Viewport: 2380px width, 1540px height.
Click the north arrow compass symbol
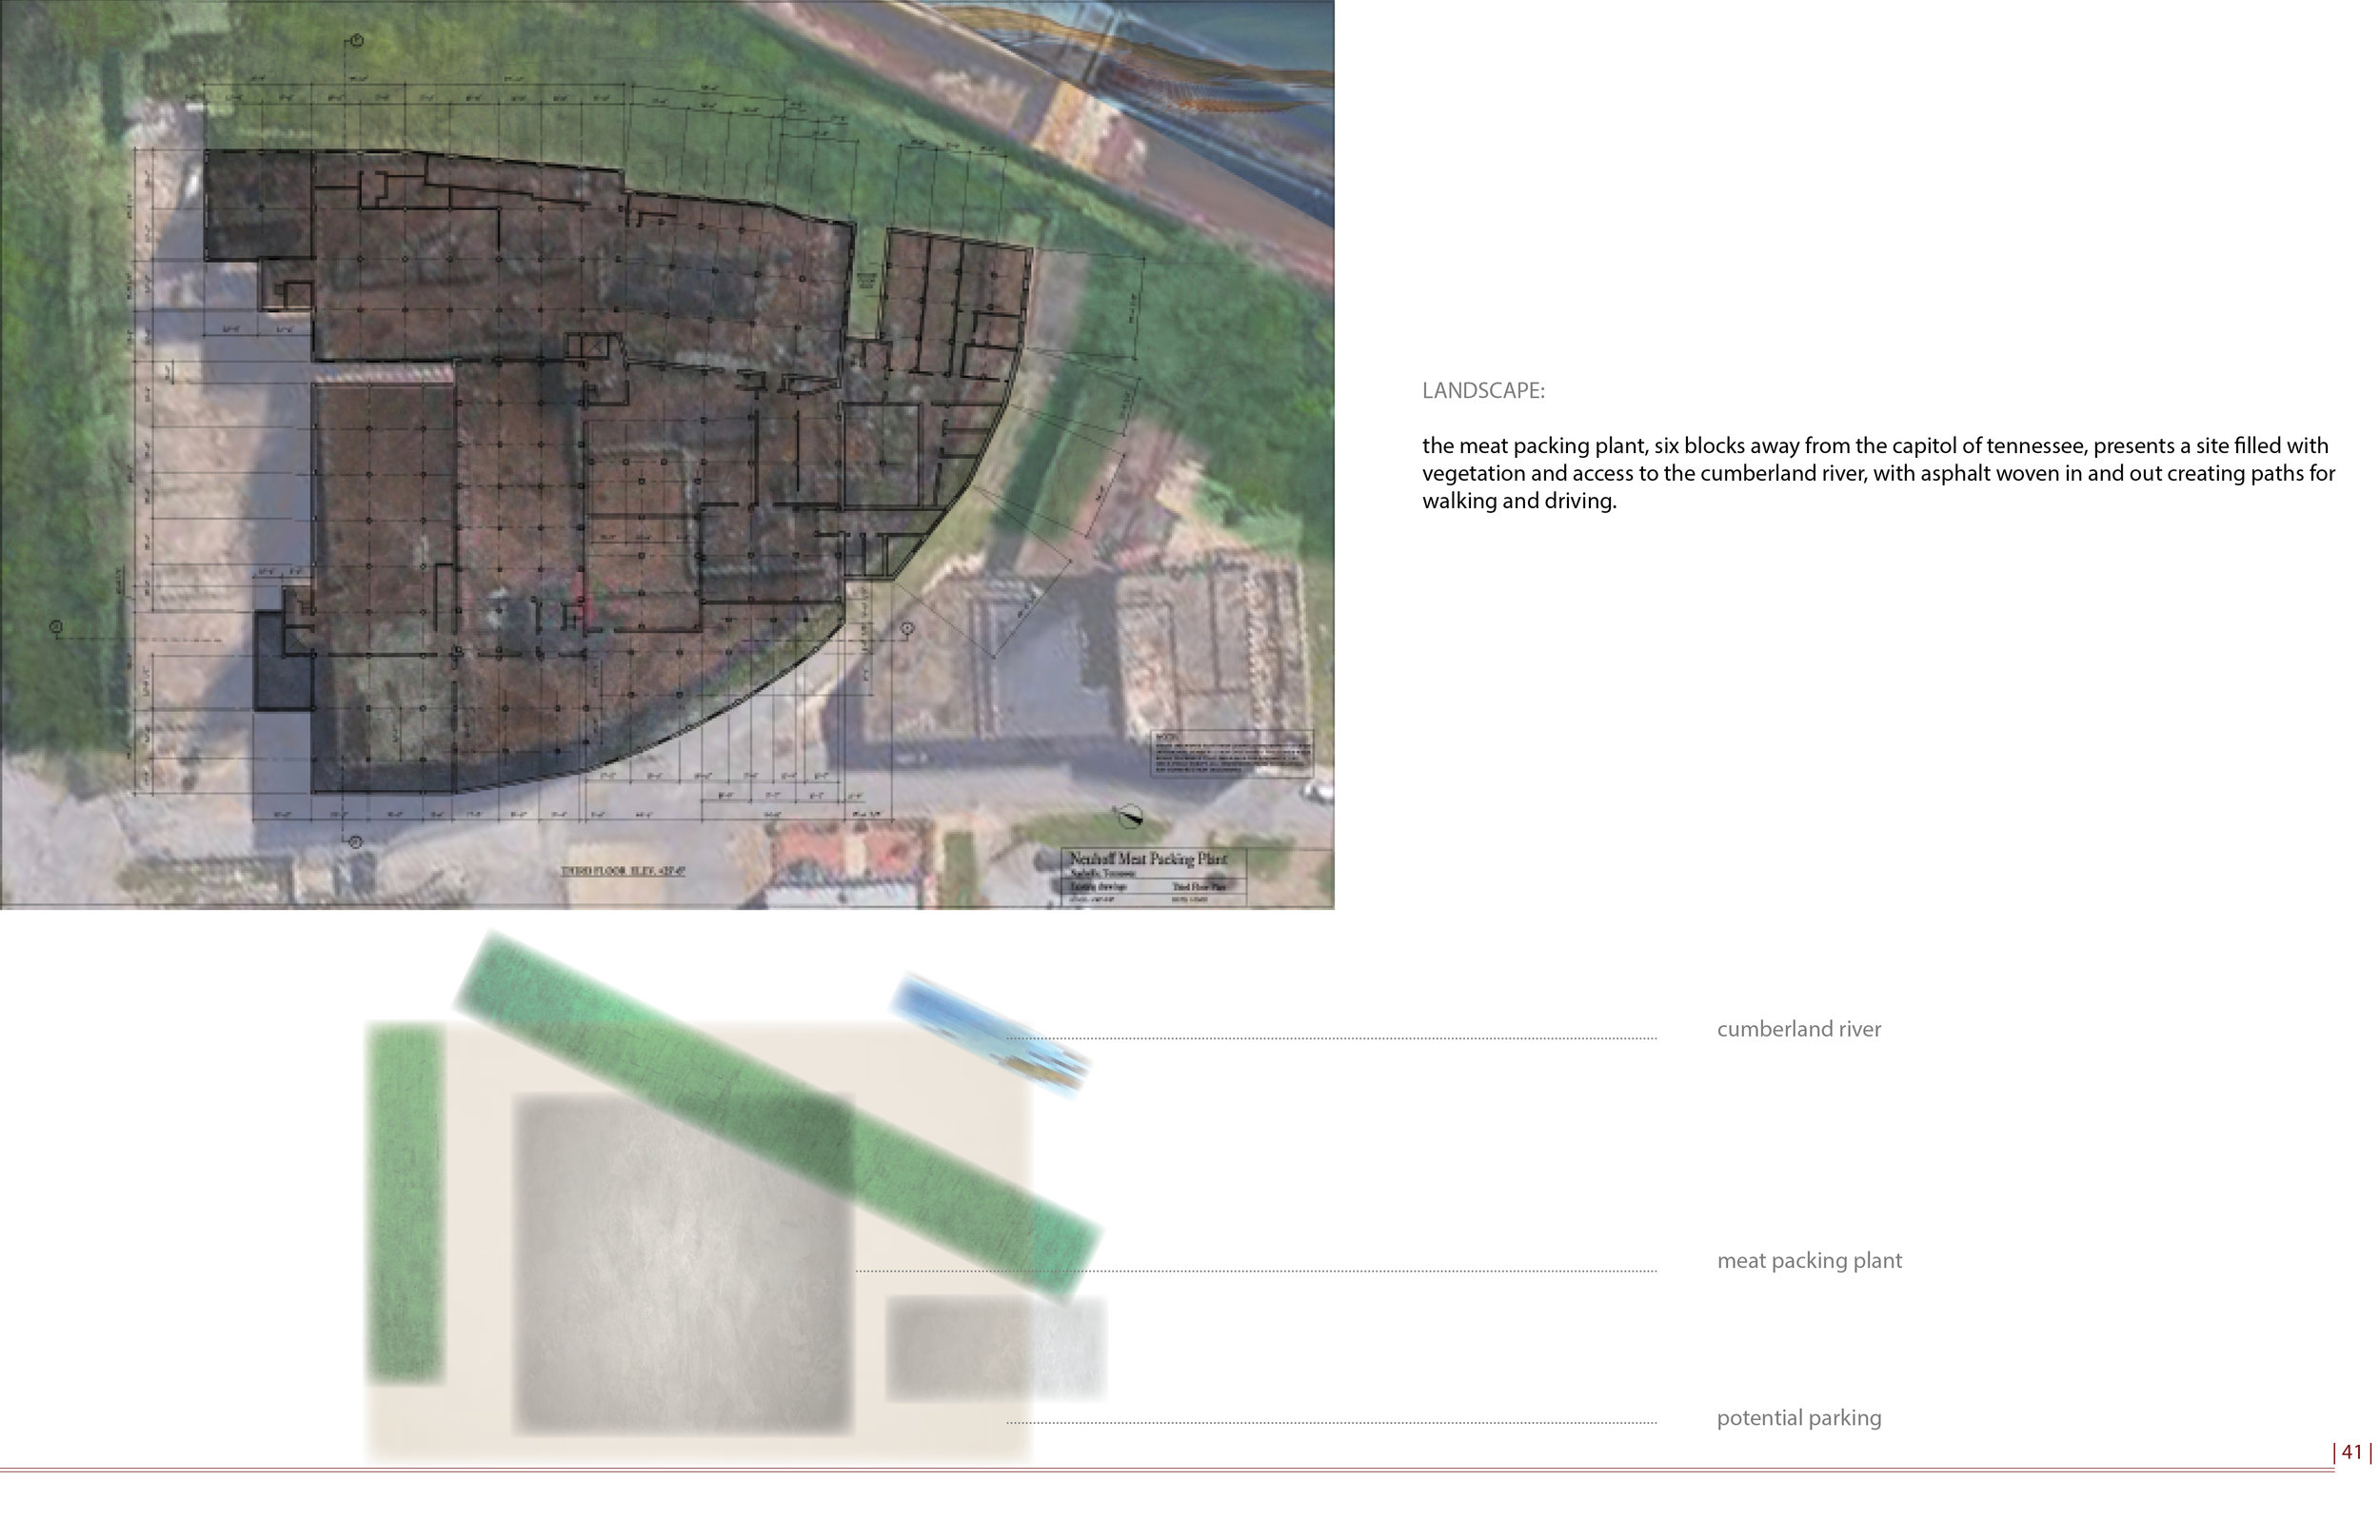(1128, 818)
